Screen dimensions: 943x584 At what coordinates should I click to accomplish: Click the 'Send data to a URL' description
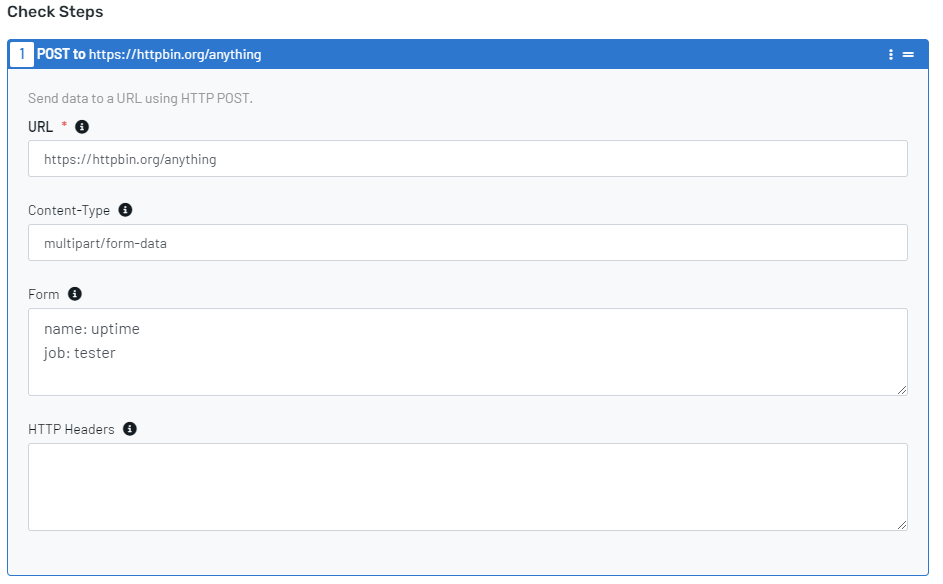click(140, 98)
